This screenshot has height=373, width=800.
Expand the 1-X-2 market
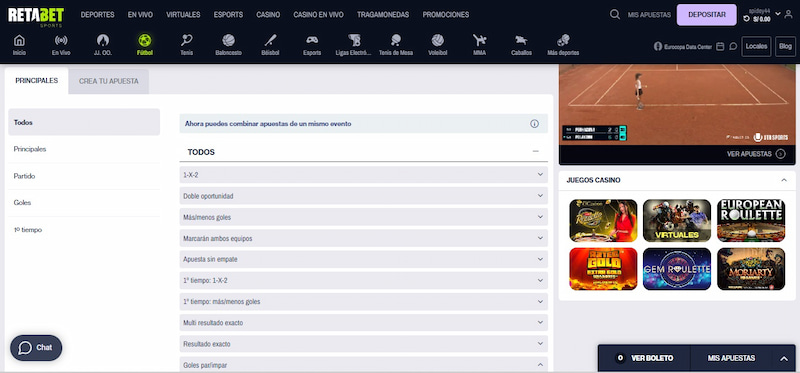[363, 175]
